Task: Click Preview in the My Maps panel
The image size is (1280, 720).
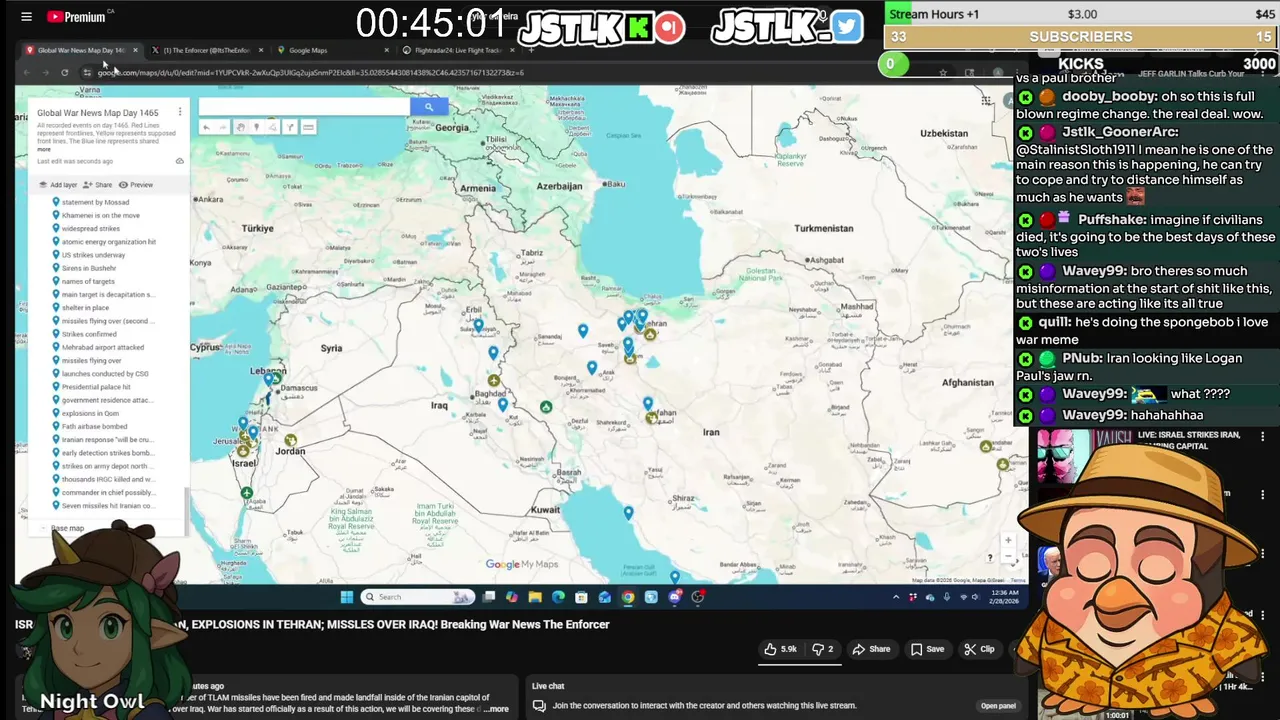Action: tap(136, 185)
